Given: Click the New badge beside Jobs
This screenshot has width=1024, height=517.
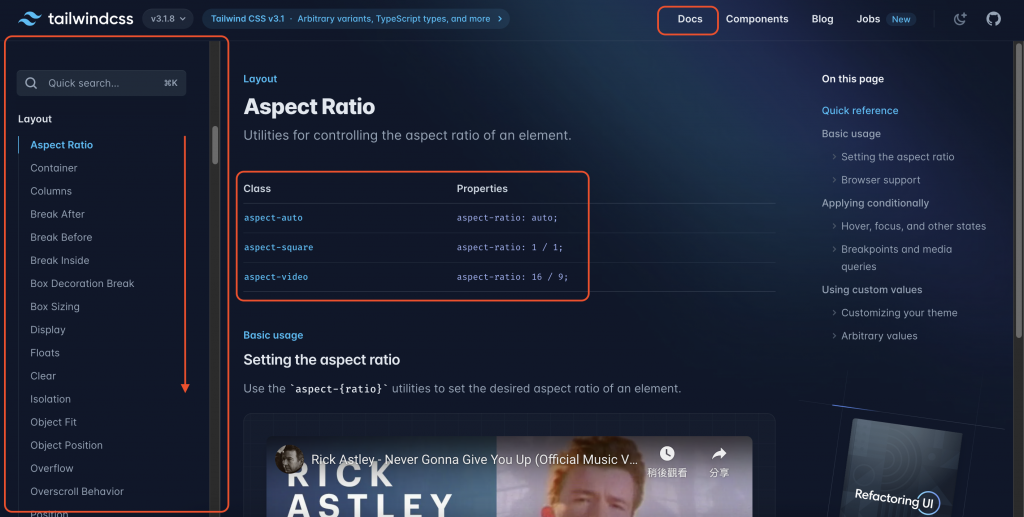Looking at the screenshot, I should [901, 20].
